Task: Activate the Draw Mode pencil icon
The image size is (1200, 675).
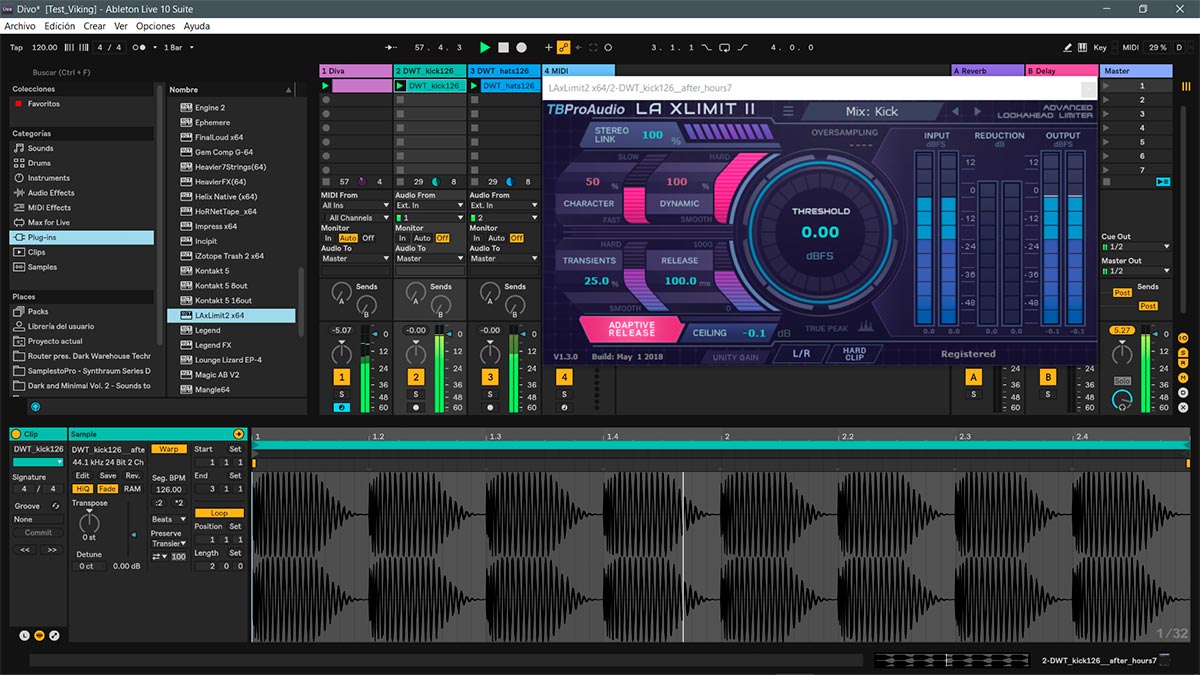Action: pos(1068,47)
